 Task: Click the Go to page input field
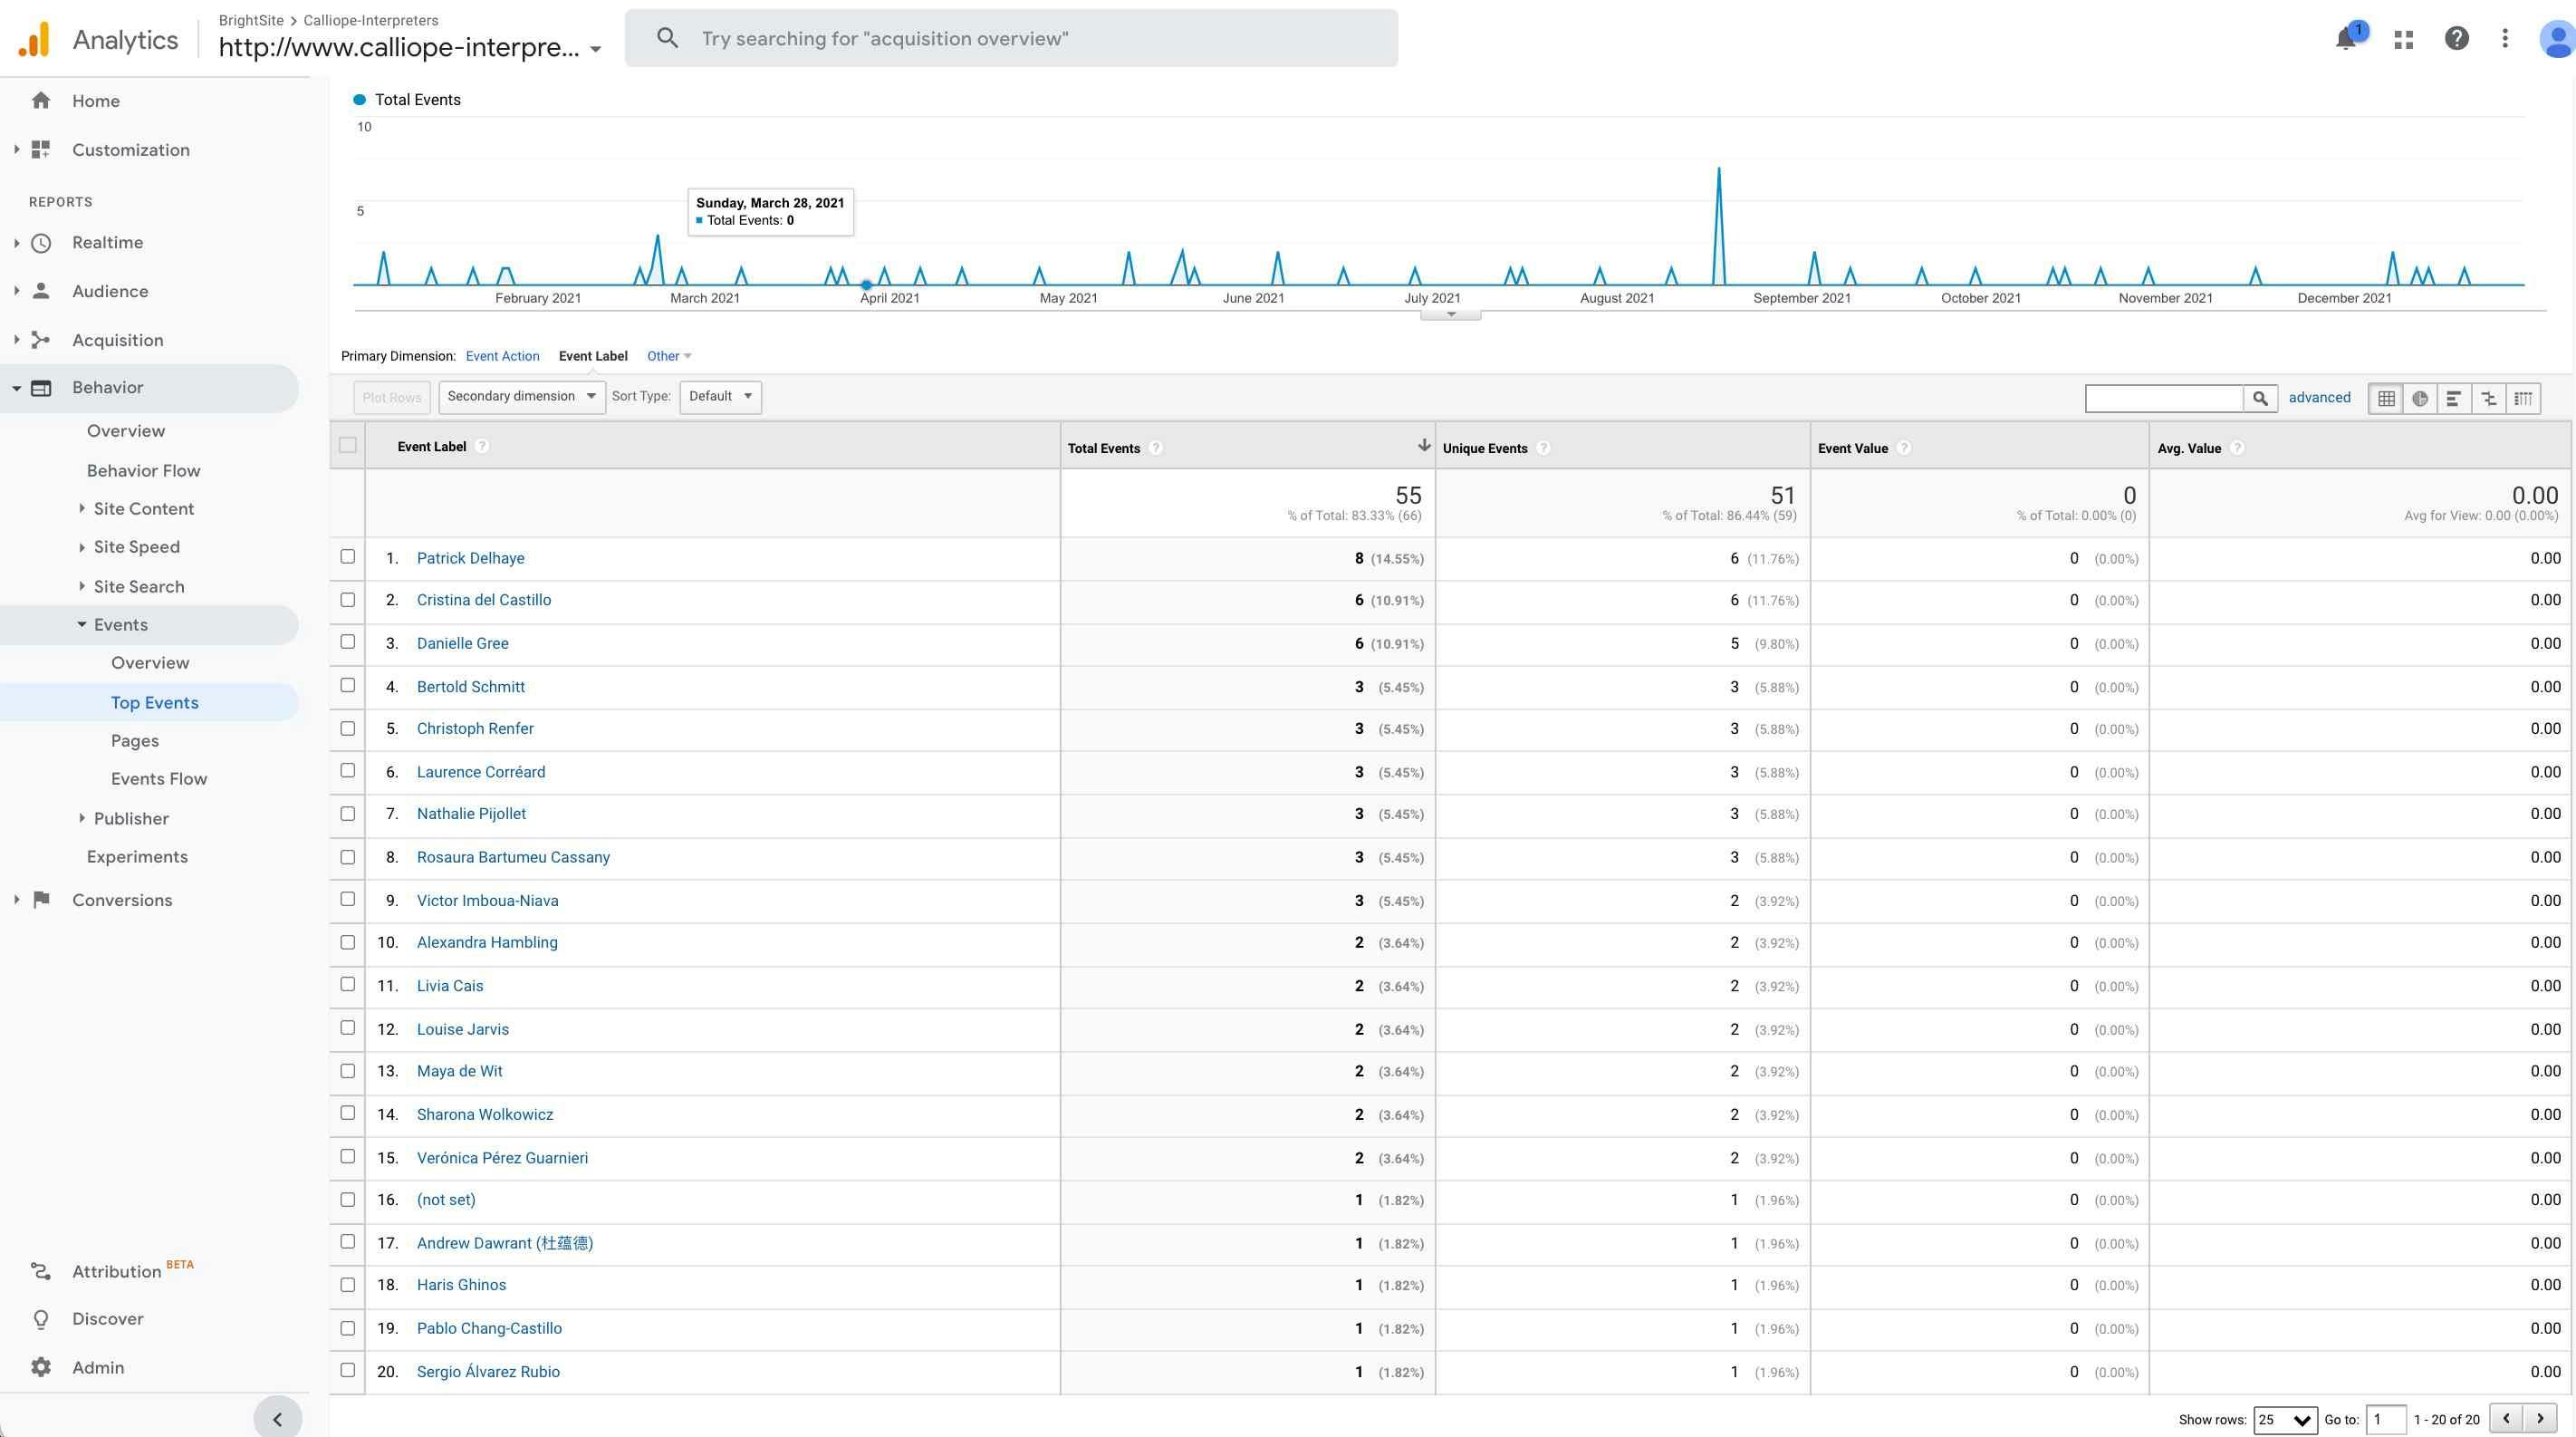coord(2385,1419)
